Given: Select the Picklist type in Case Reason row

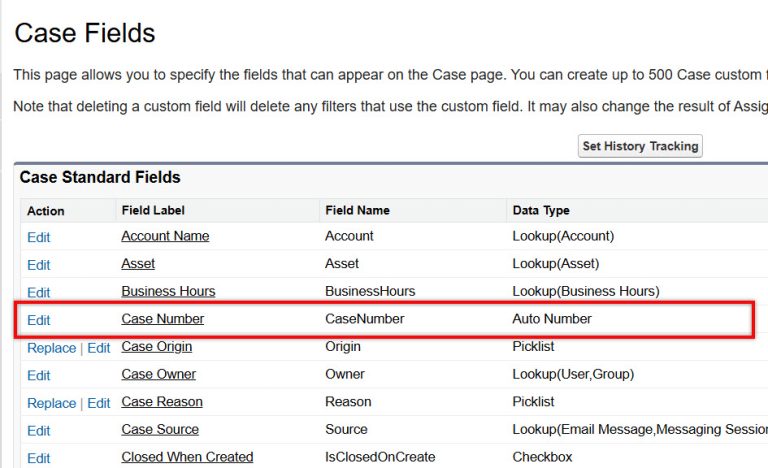Looking at the screenshot, I should click(533, 402).
